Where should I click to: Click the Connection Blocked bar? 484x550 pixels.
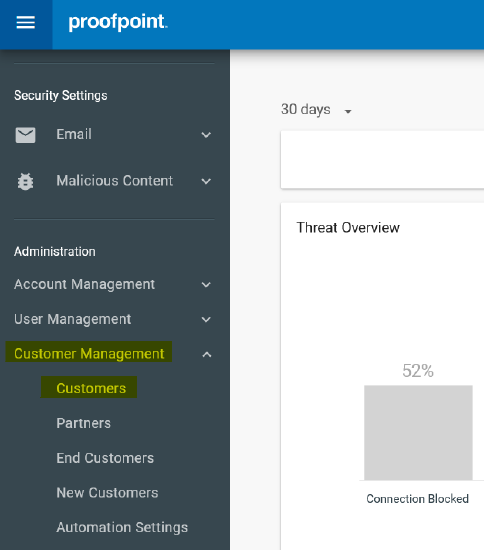pyautogui.click(x=418, y=432)
